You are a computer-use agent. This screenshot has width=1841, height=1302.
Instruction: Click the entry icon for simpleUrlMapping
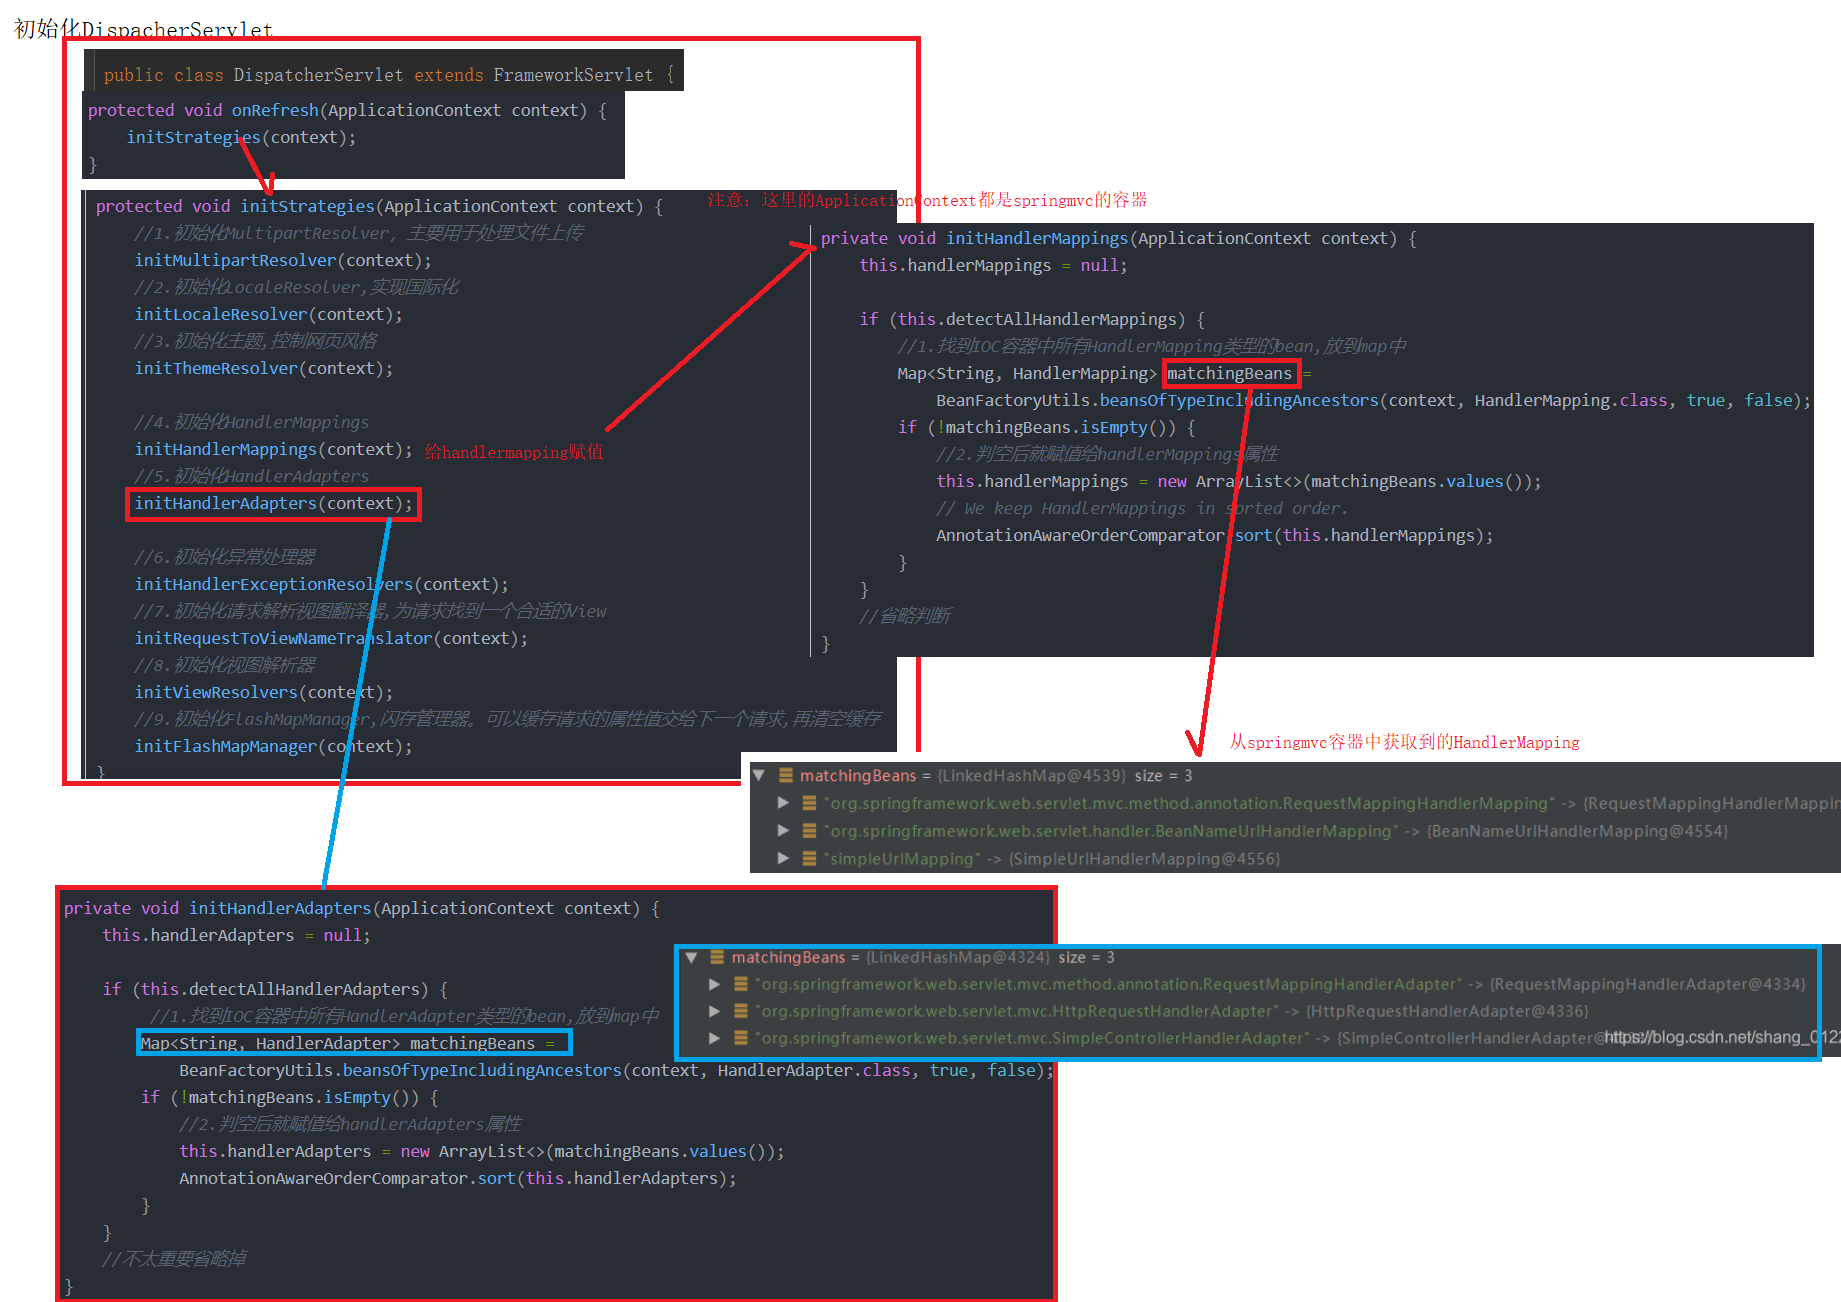[x=809, y=859]
